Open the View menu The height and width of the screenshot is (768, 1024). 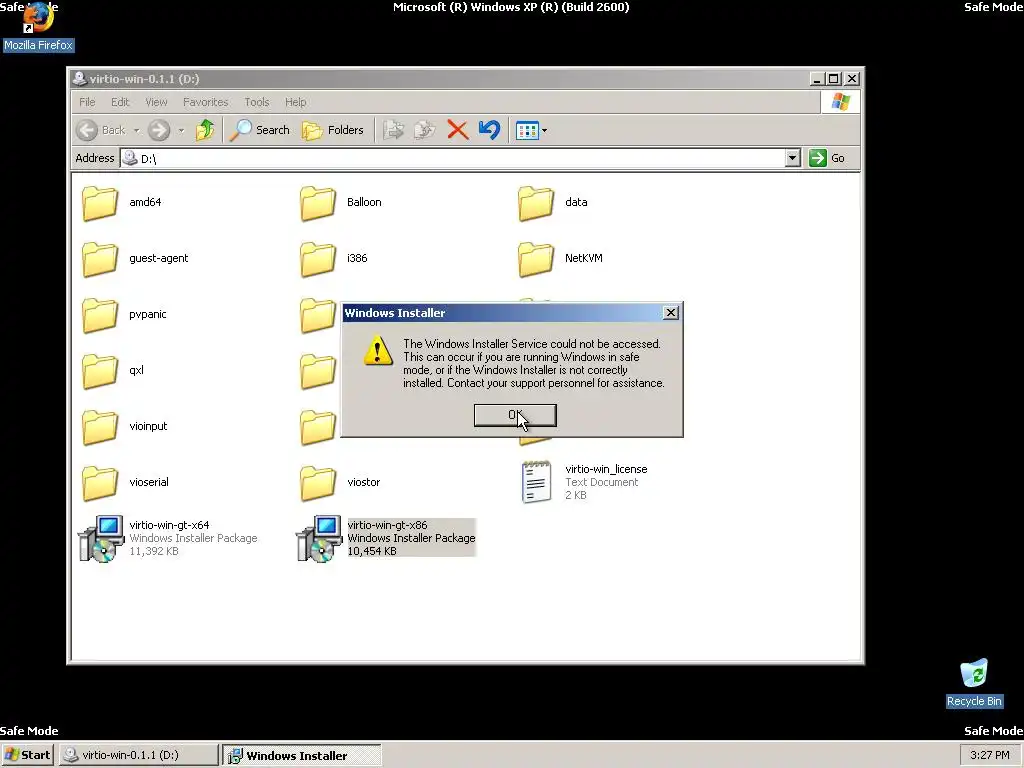click(x=156, y=102)
